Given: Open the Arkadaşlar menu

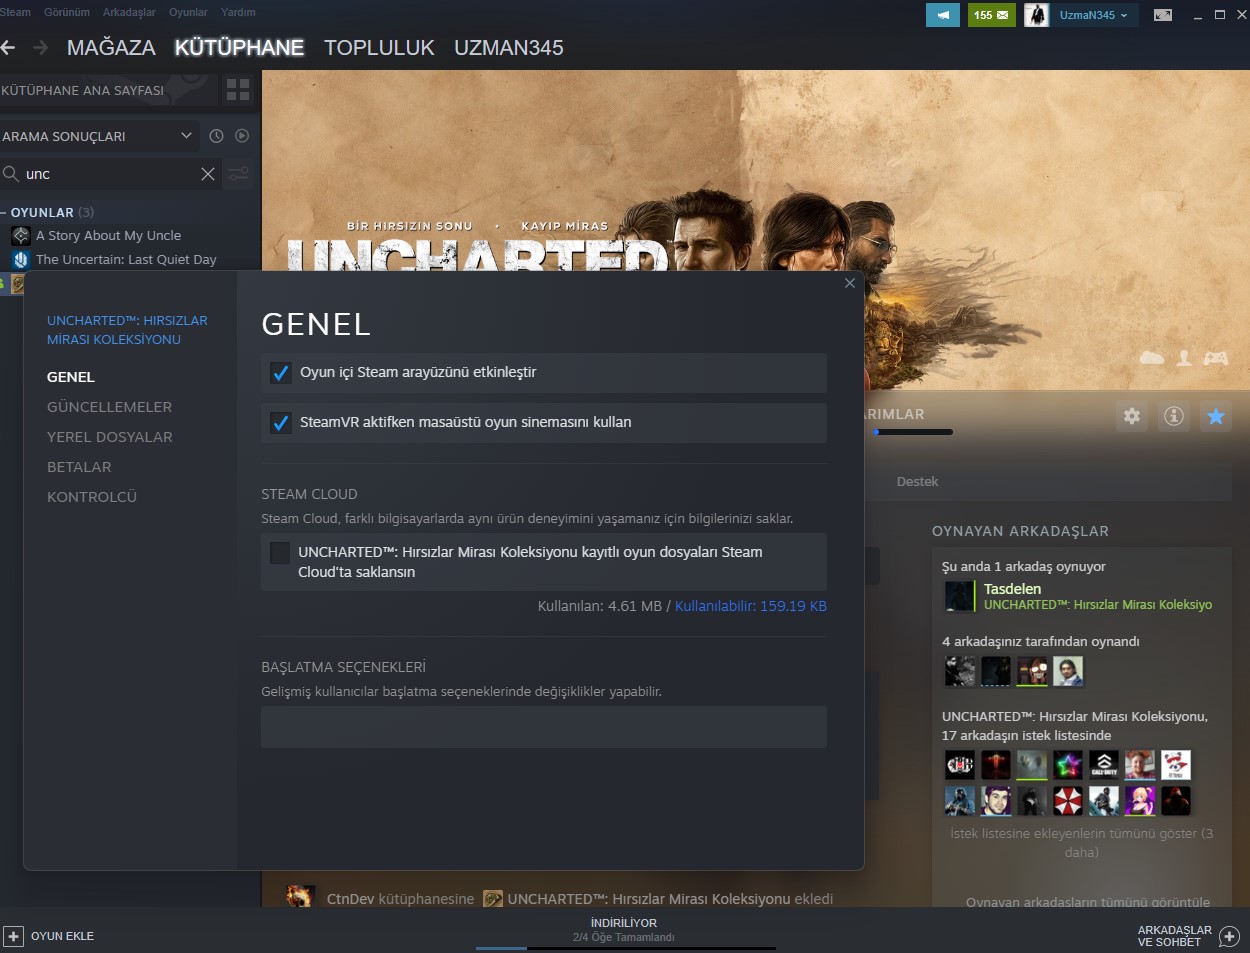Looking at the screenshot, I should [x=129, y=12].
